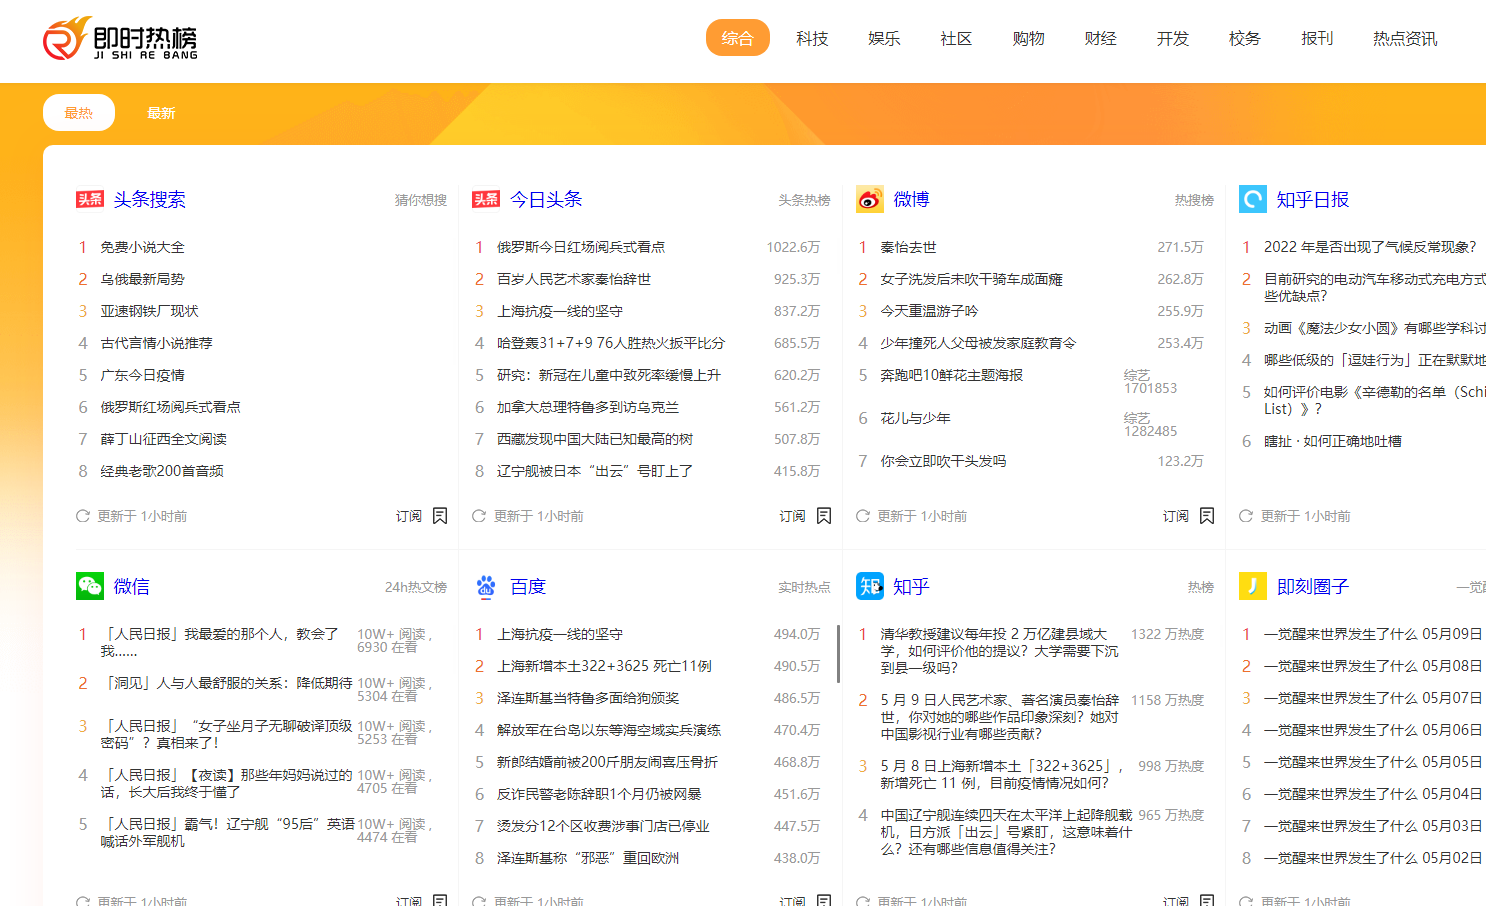Bookmark the 头条搜索 card
This screenshot has width=1486, height=906.
point(440,516)
